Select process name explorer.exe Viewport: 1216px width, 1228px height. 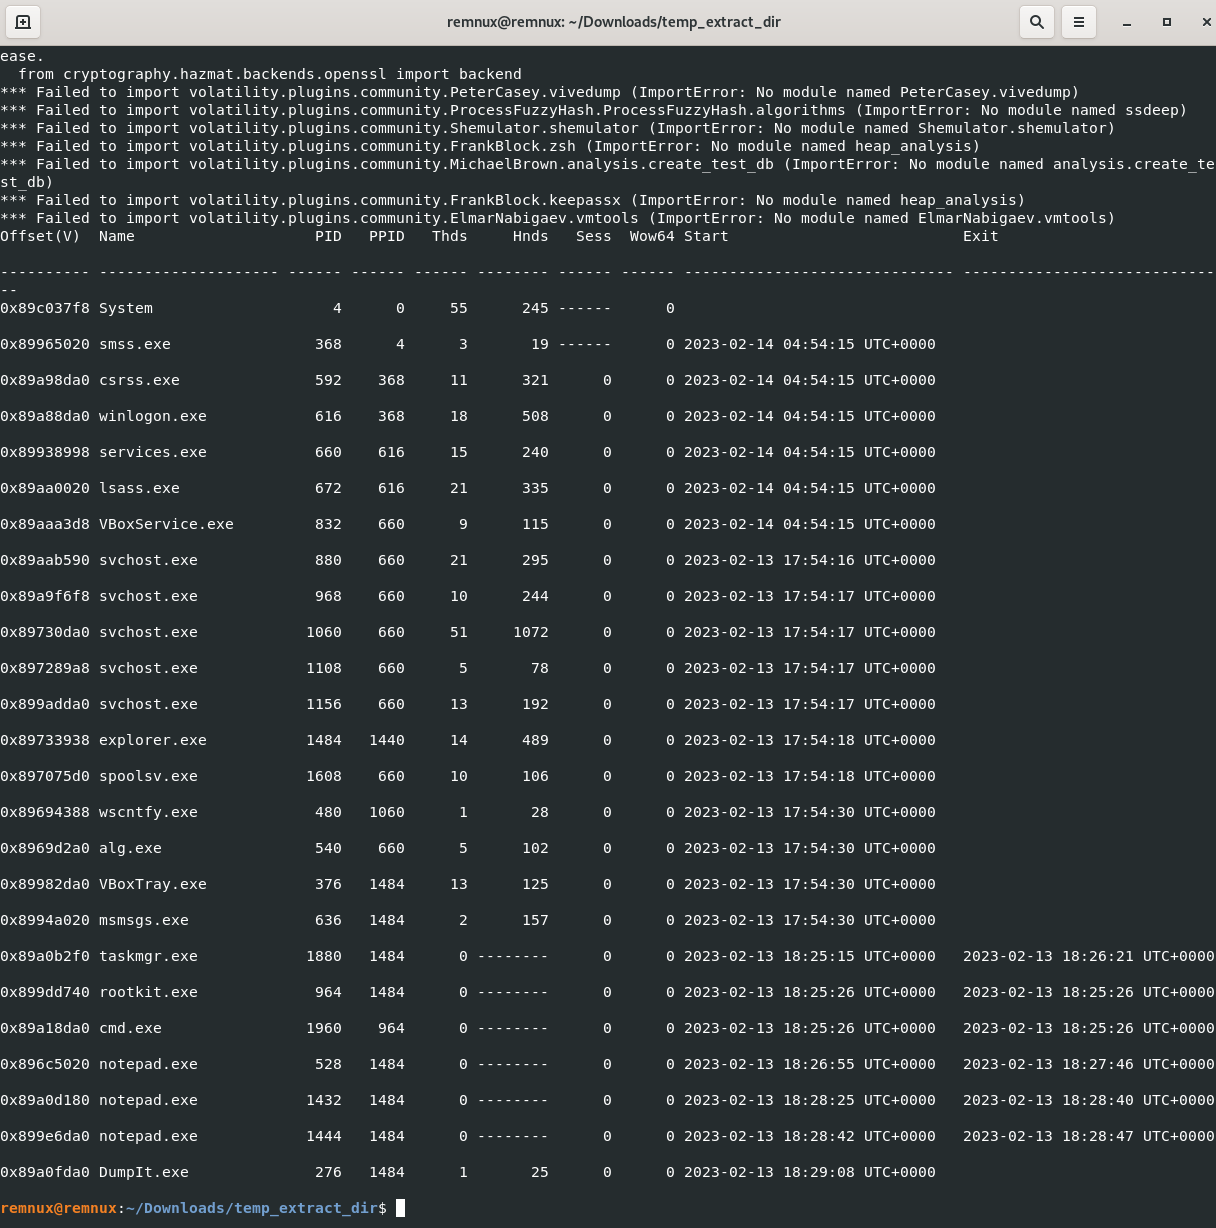[153, 740]
